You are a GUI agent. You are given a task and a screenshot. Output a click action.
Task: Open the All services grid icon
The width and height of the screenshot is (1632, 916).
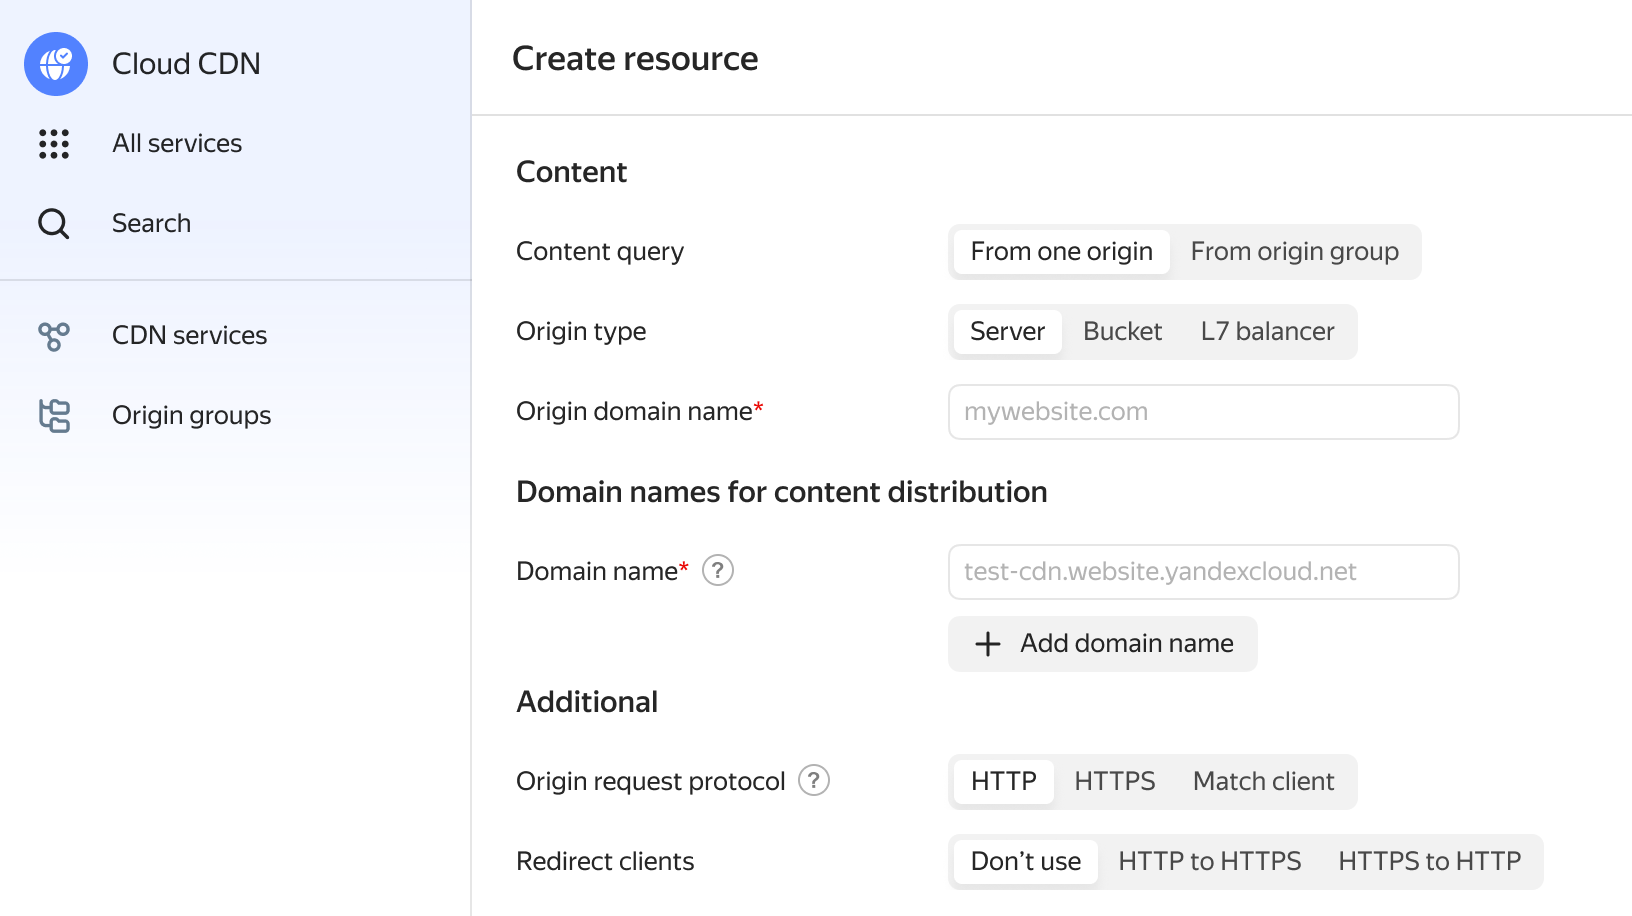54,144
